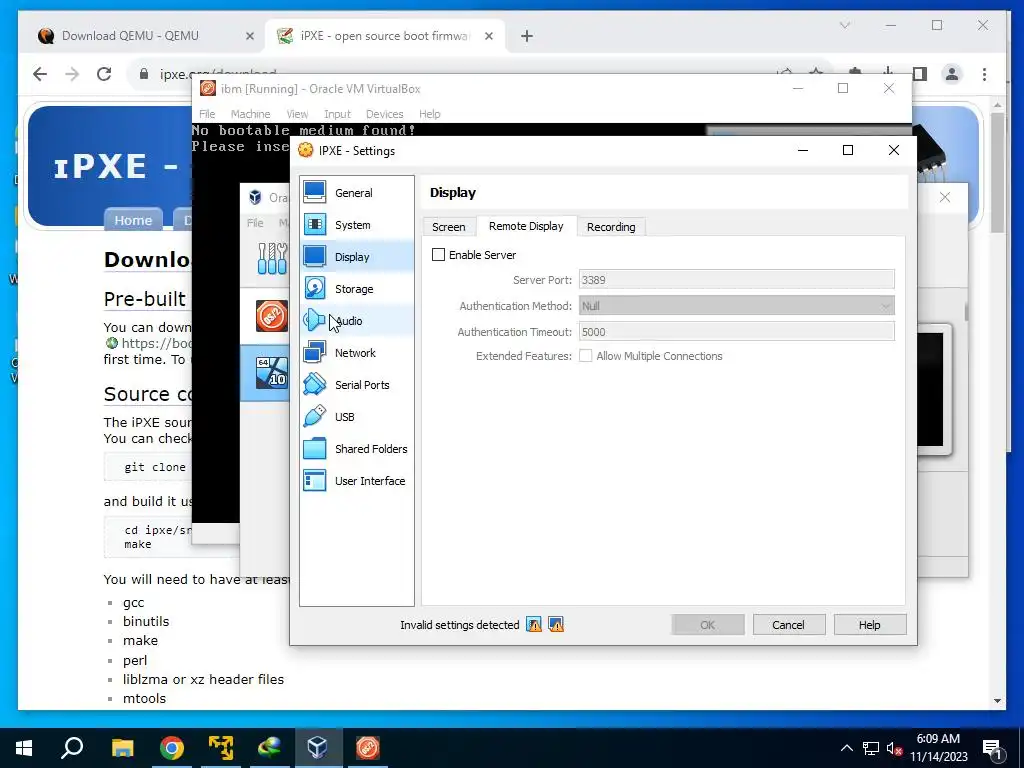1024x768 pixels.
Task: Switch to the Remote Display tab
Action: click(526, 226)
